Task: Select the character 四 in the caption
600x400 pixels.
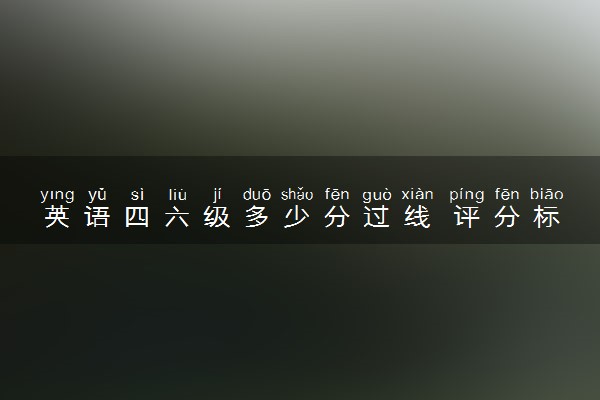Action: click(137, 217)
